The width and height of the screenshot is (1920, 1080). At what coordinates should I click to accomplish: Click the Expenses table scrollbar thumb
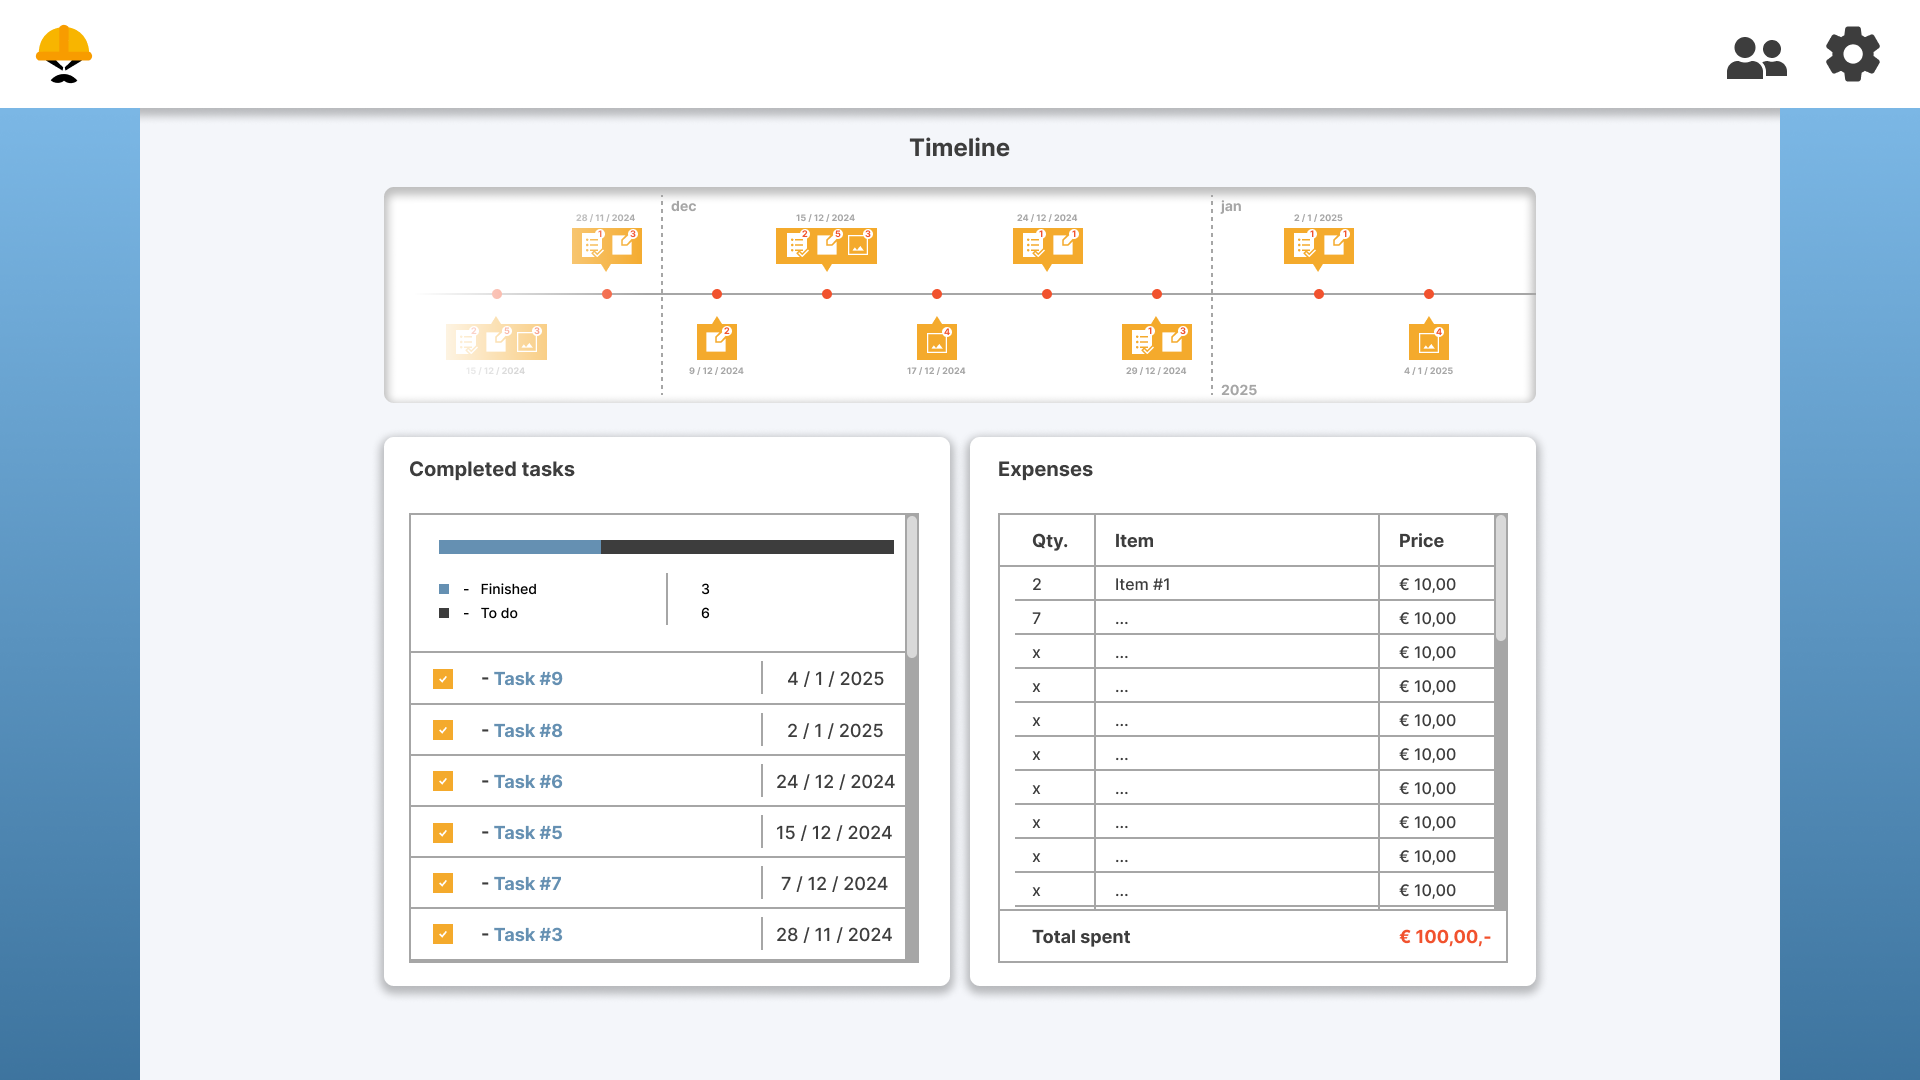(x=1501, y=580)
